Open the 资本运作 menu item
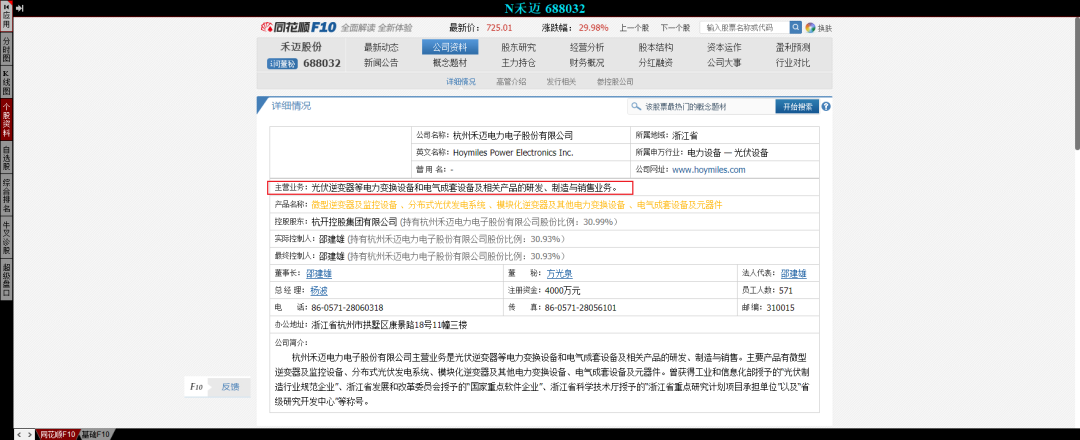1080x440 pixels. point(724,48)
